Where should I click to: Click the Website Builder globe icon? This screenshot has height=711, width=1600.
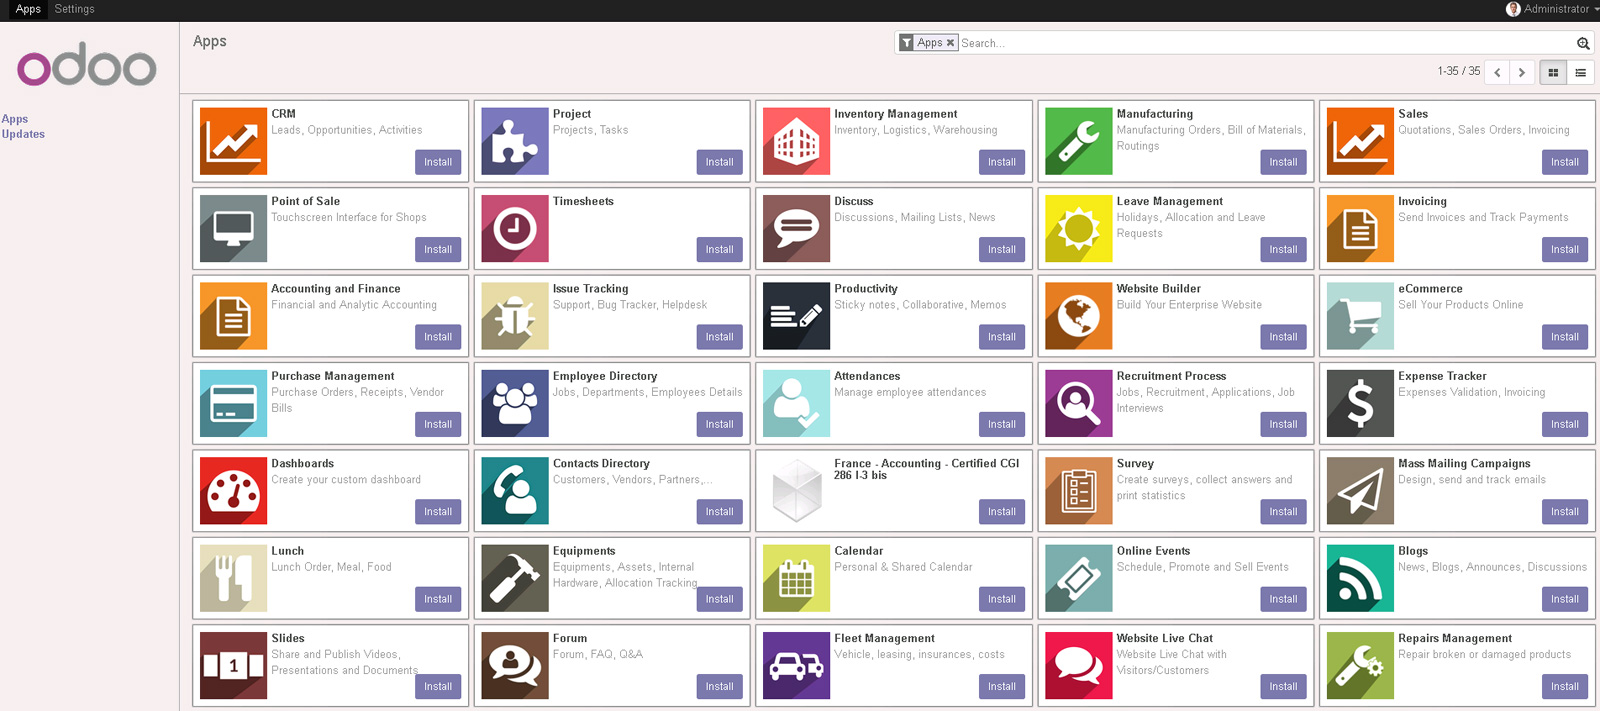pos(1078,316)
